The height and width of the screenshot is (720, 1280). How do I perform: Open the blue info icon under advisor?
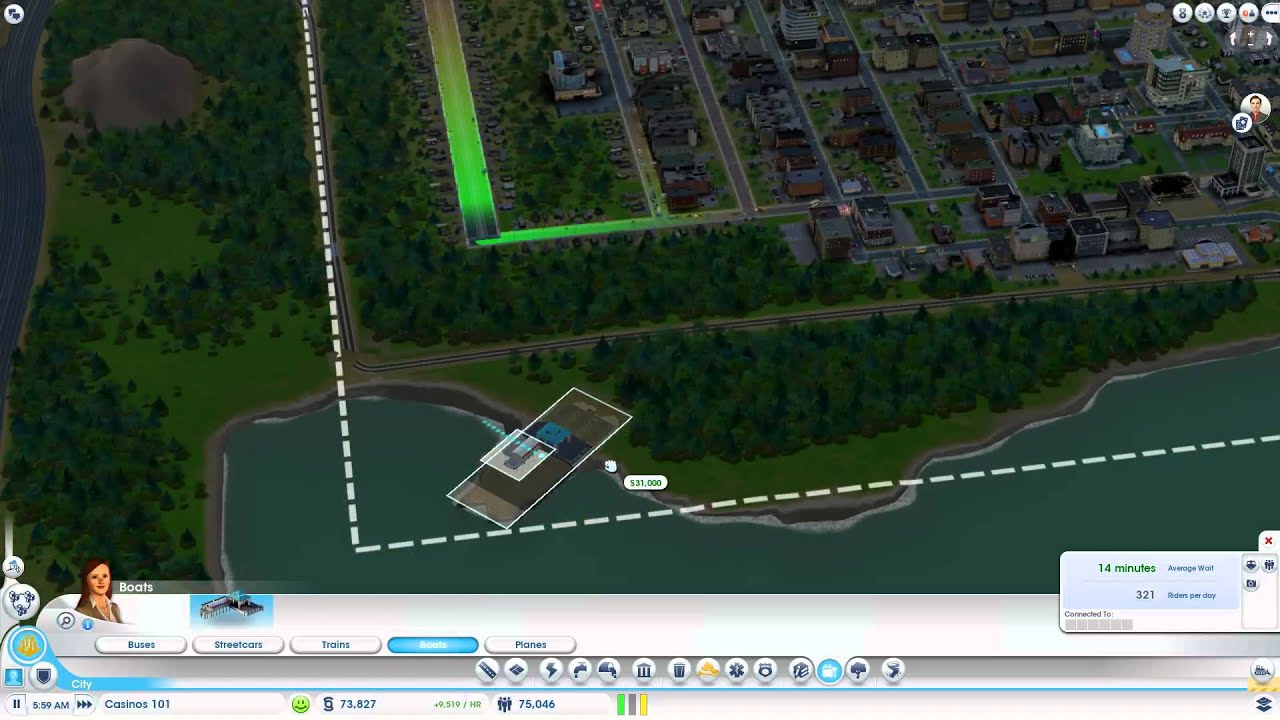[88, 624]
